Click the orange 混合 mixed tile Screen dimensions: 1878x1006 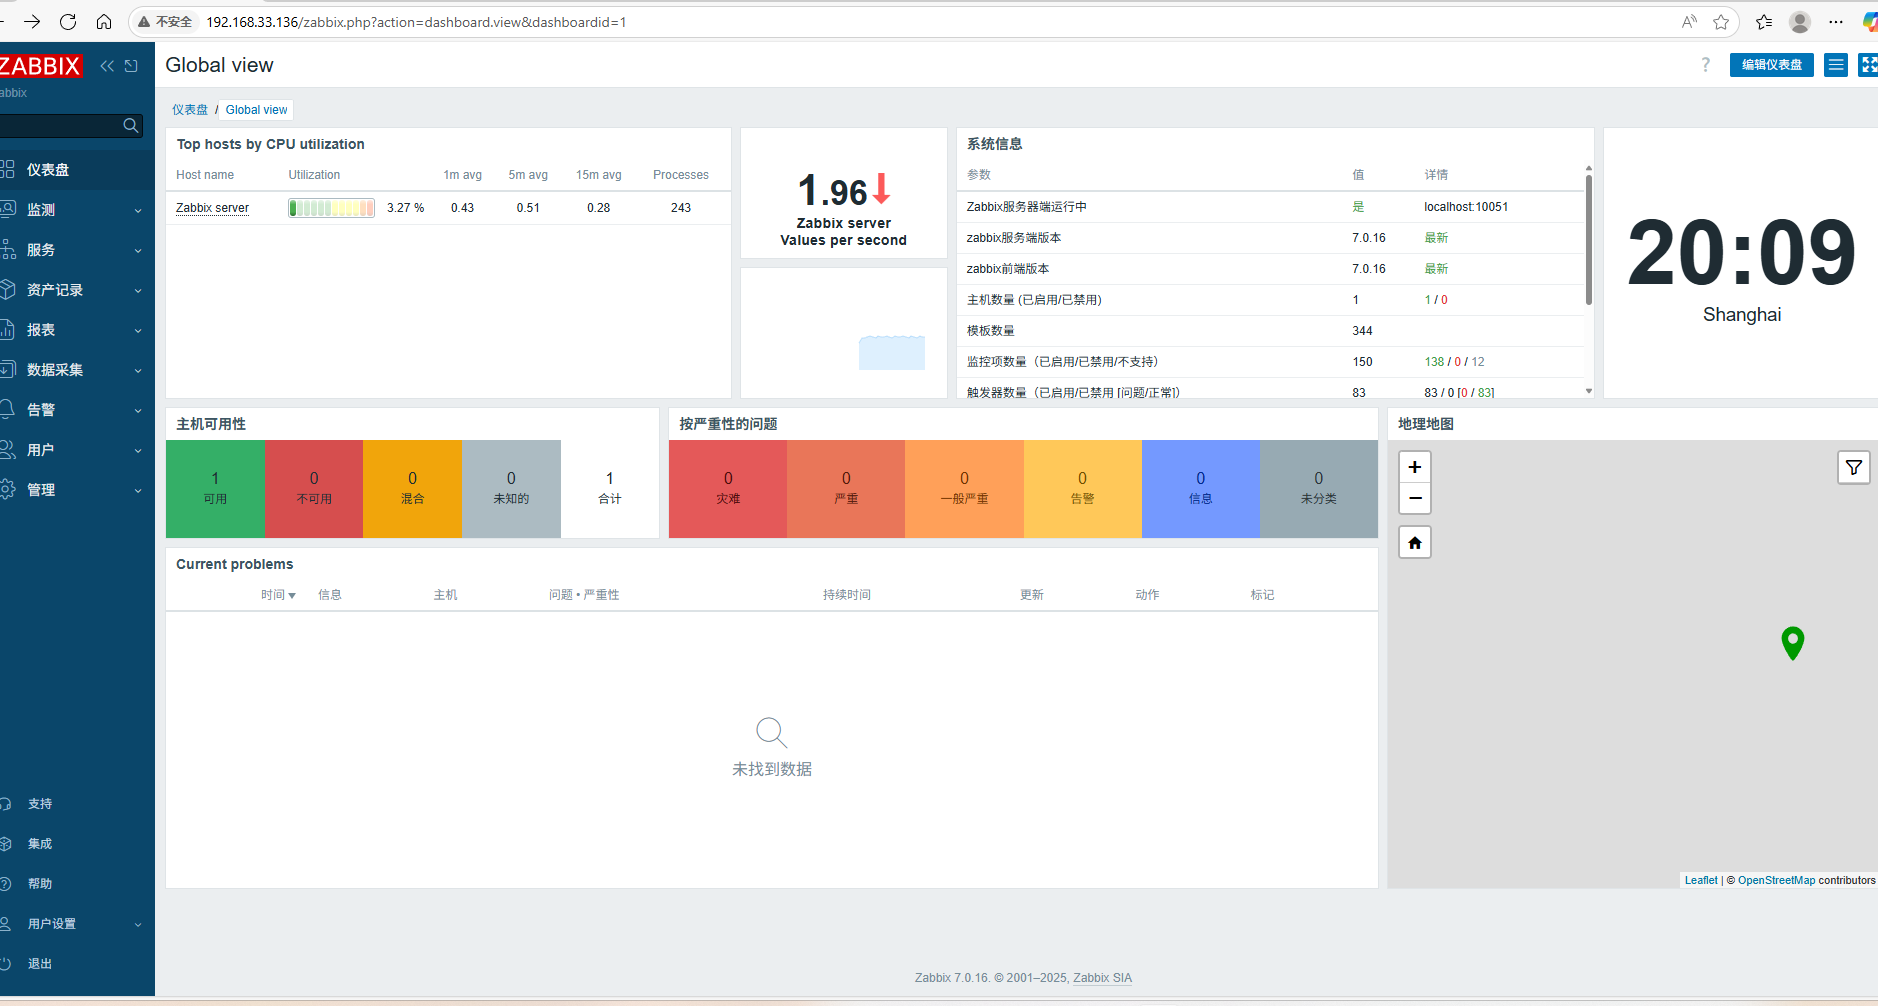412,489
